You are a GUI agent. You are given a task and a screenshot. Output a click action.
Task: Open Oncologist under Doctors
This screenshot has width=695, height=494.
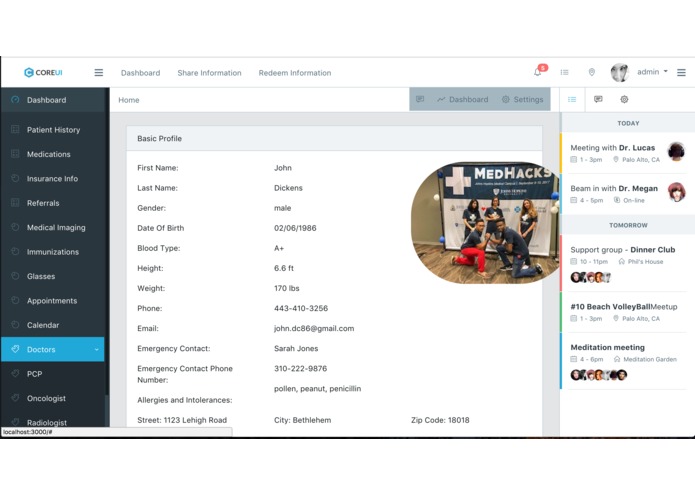tap(53, 398)
